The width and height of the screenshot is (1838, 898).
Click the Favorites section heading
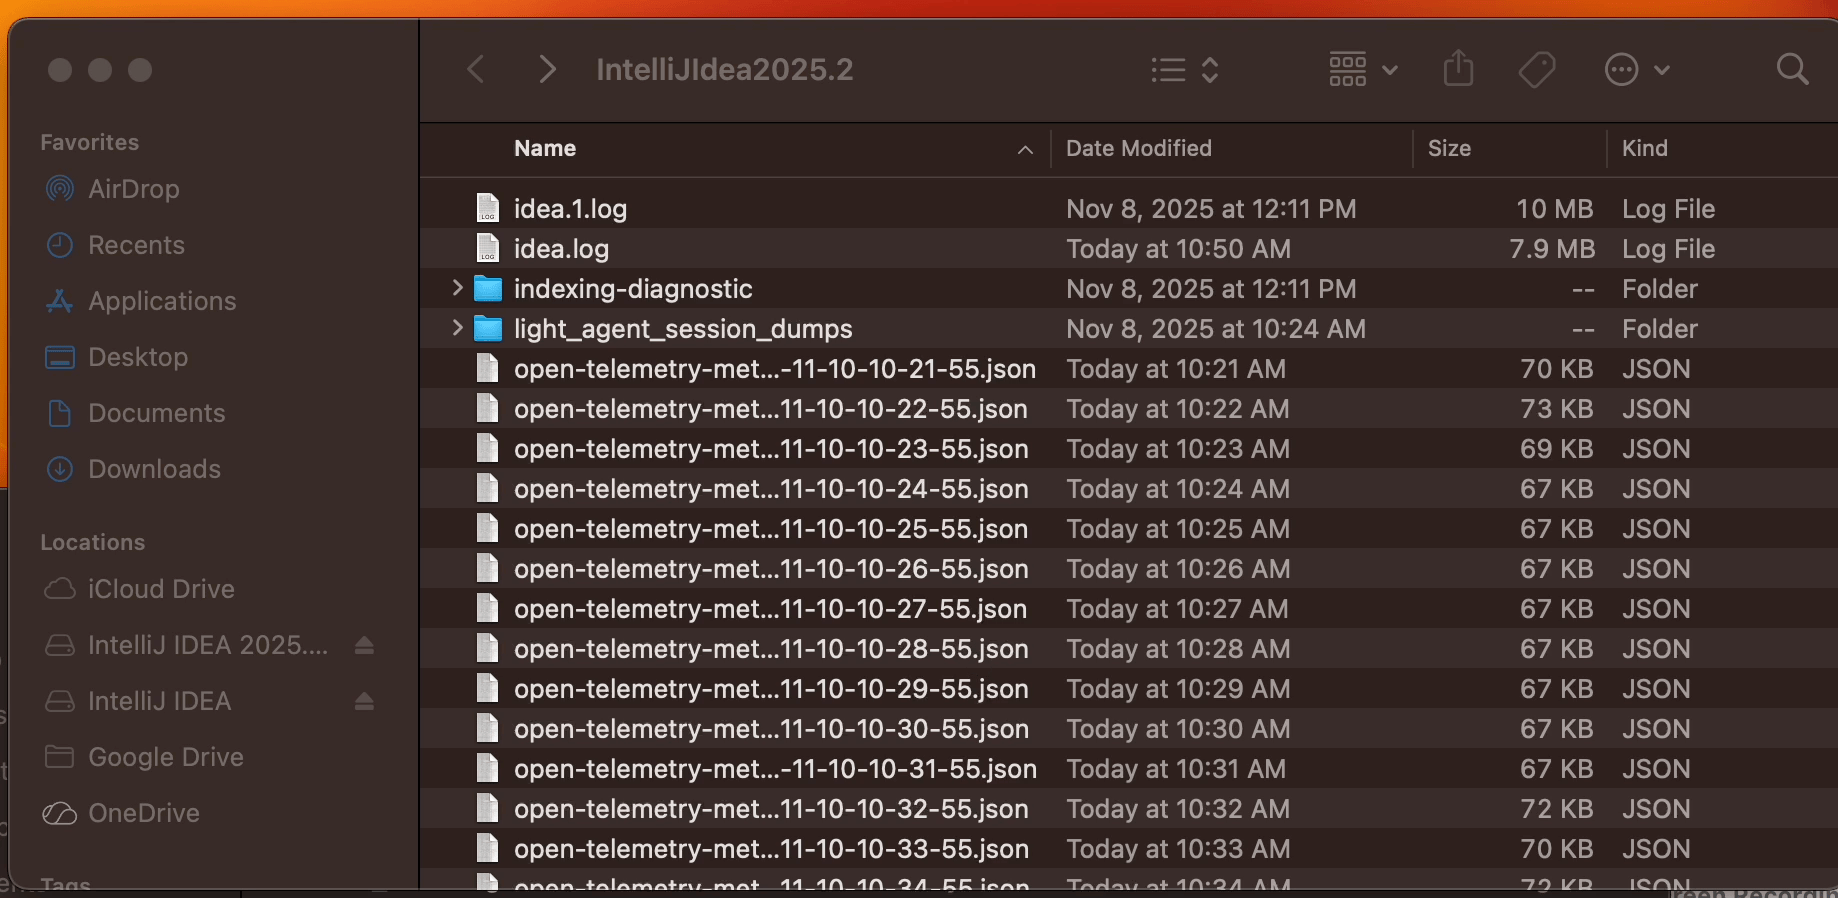[x=90, y=142]
